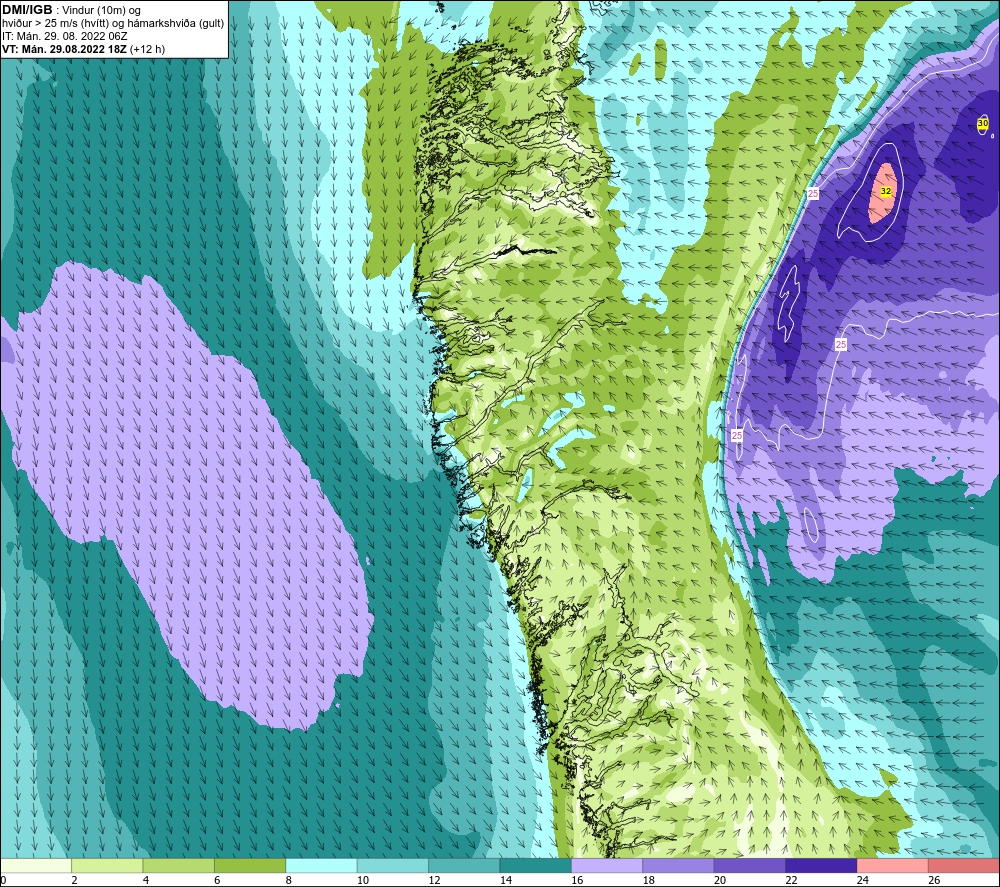The image size is (1000, 887).
Task: Pick the dark teal 14–16 m/s swatch
Action: click(536, 865)
